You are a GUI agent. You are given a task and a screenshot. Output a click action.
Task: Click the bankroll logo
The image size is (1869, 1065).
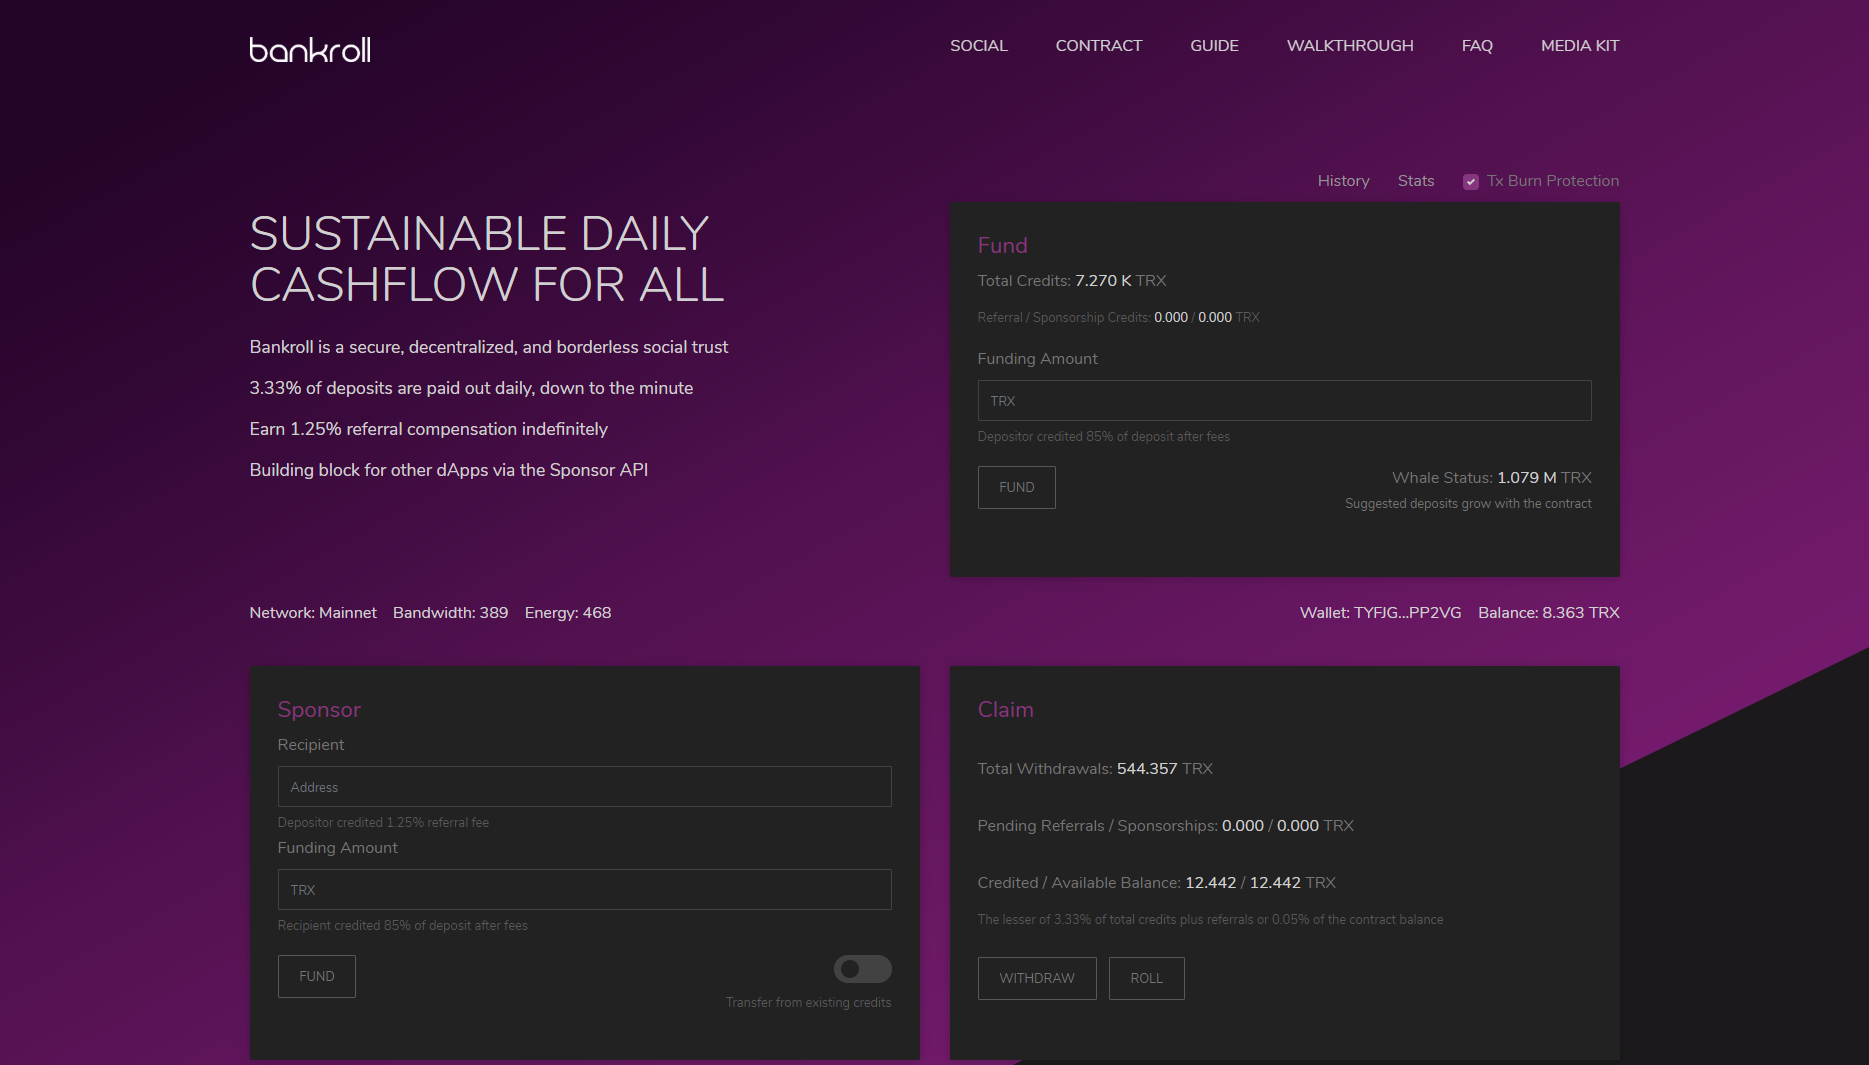309,48
